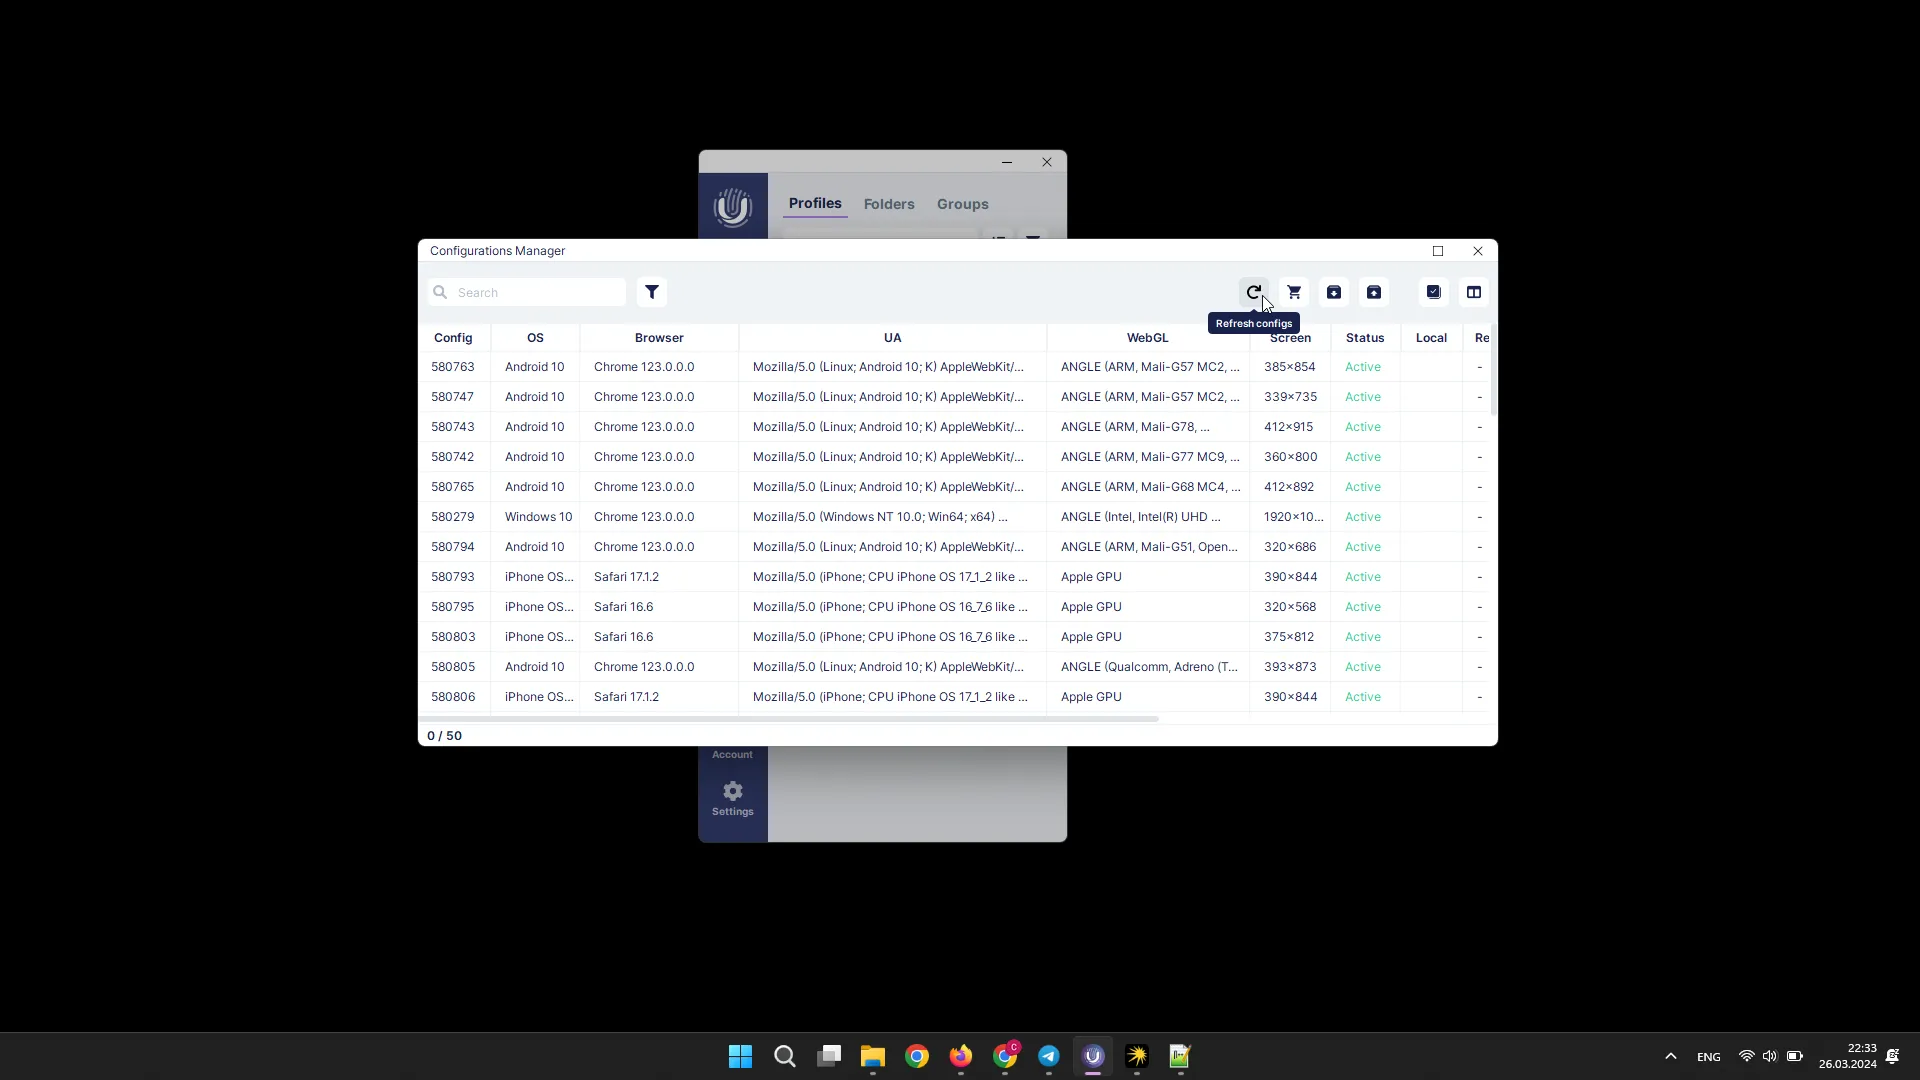1920x1080 pixels.
Task: Click the save/disk icon
Action: click(x=1333, y=291)
